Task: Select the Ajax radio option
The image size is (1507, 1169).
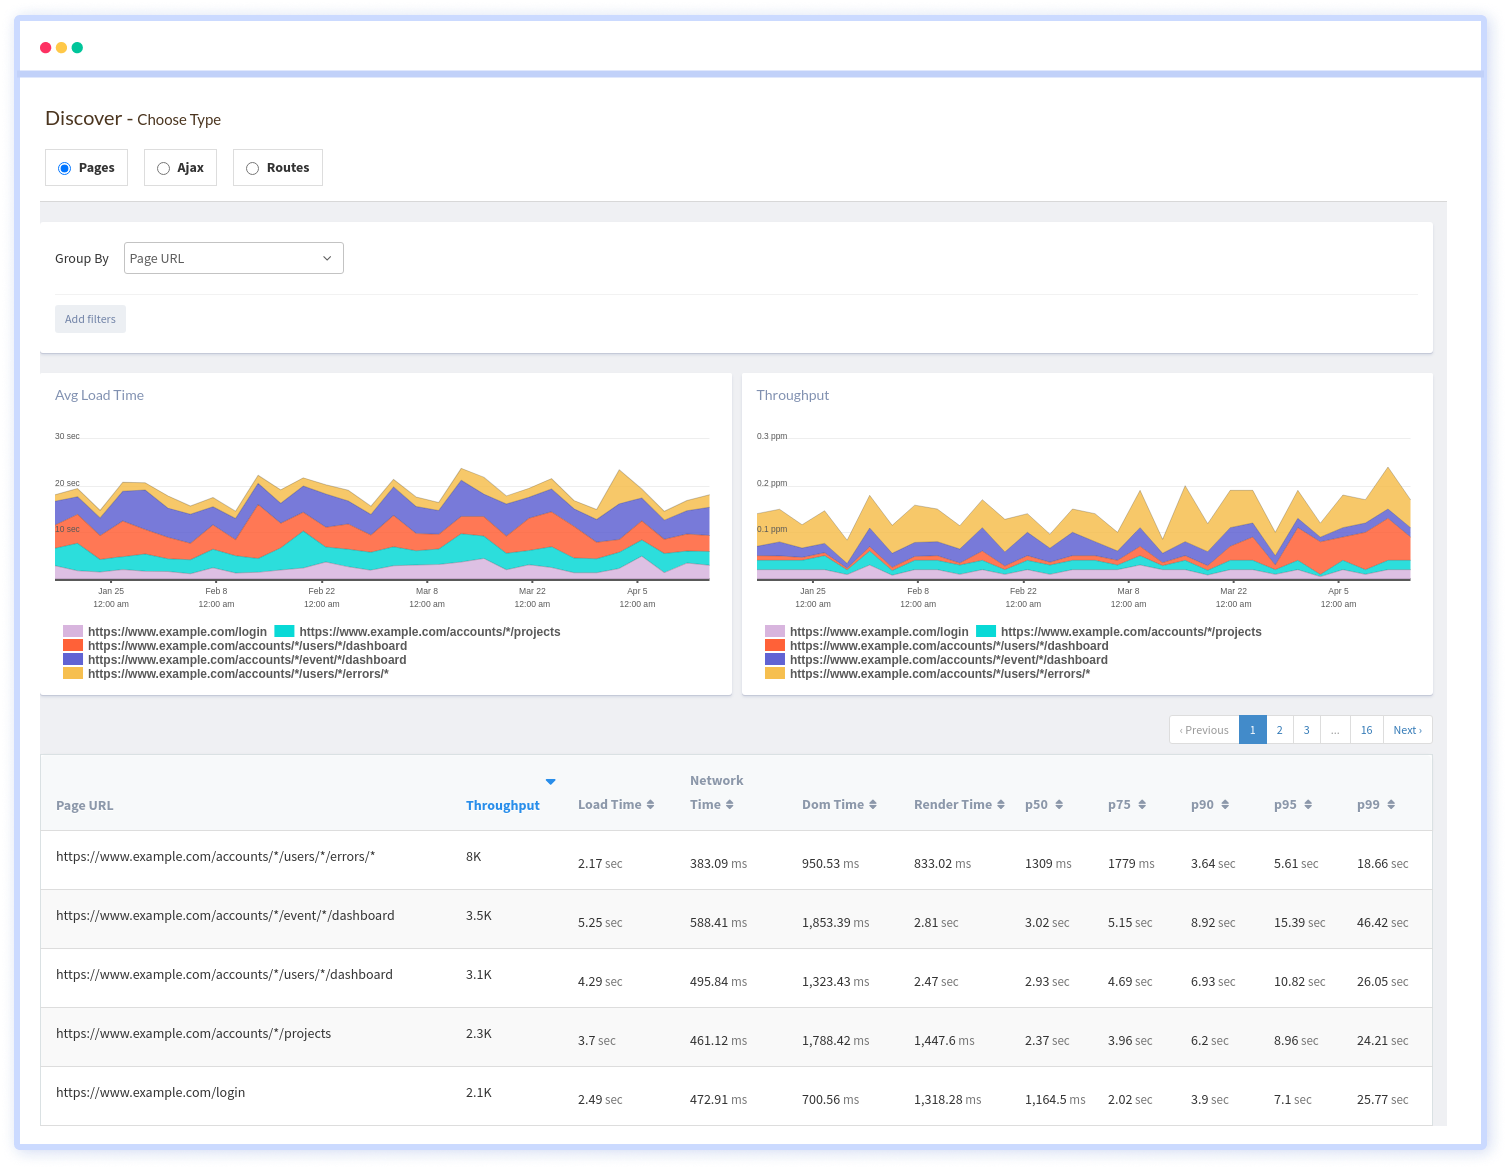Action: (163, 168)
